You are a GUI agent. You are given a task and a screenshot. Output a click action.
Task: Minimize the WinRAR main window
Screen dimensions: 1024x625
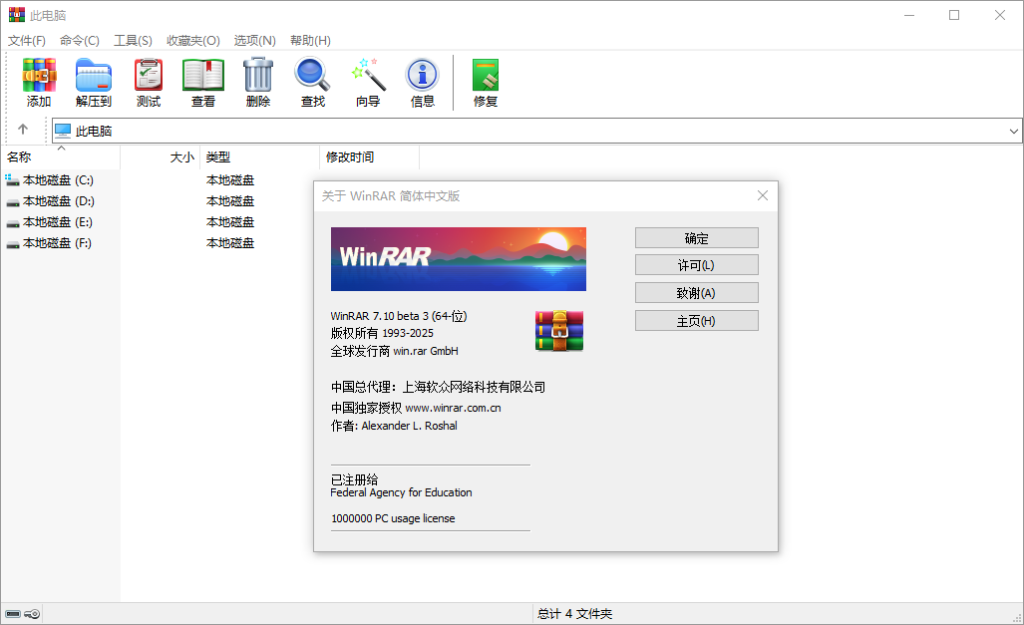pos(909,15)
